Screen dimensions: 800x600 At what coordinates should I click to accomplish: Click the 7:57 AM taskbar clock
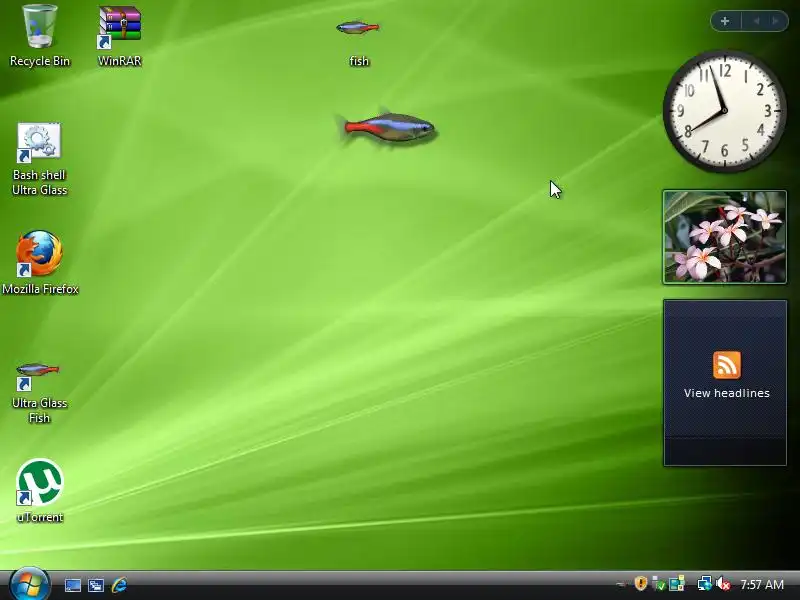click(761, 584)
